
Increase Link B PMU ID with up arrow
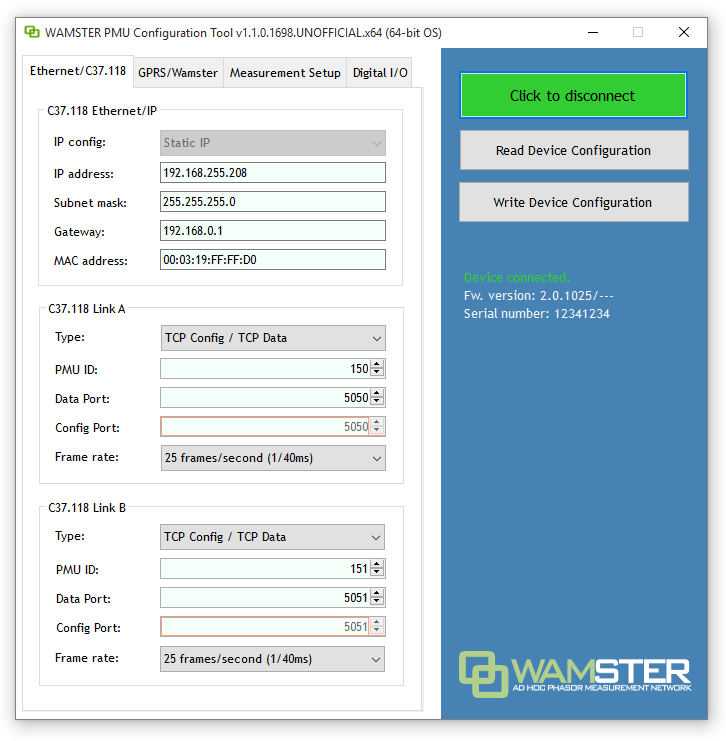(x=377, y=564)
